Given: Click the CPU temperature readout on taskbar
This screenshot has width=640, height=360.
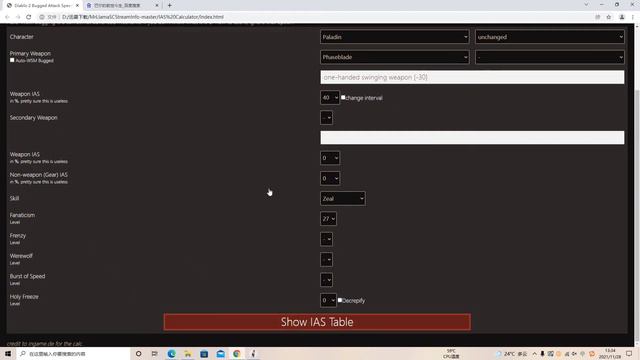Looking at the screenshot, I should (451, 353).
